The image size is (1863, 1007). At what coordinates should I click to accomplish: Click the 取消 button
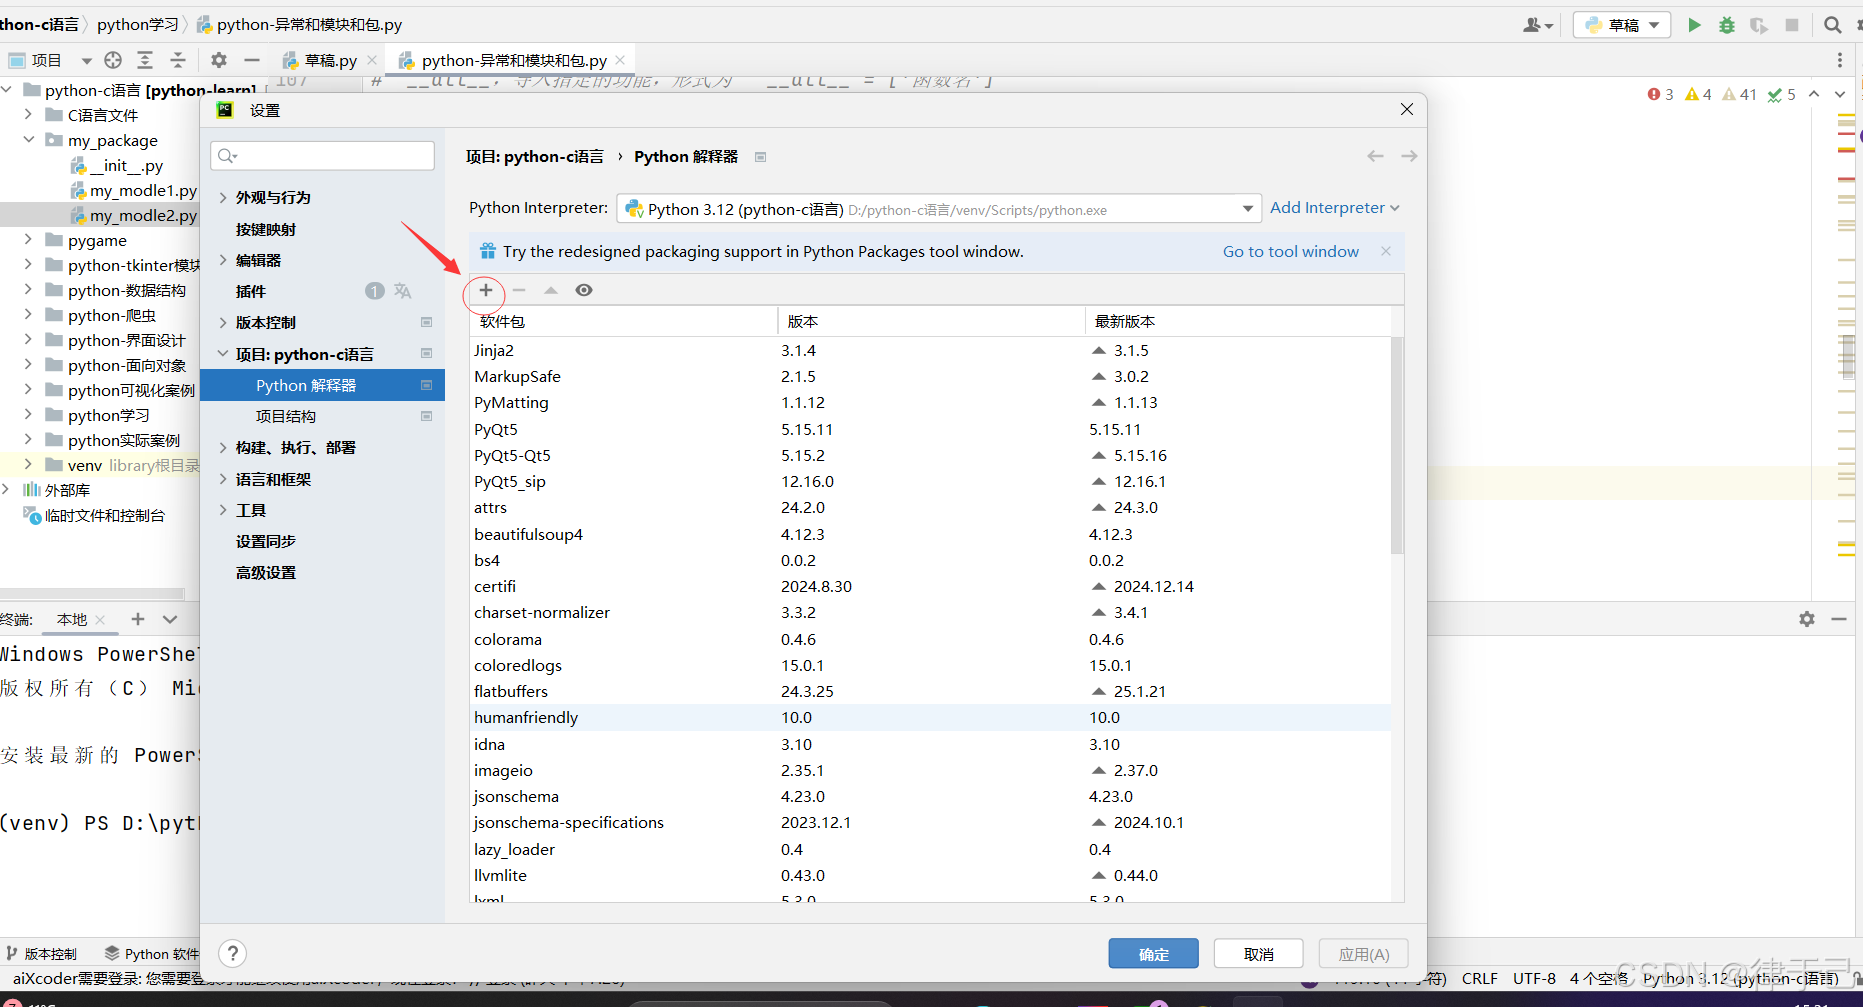tap(1259, 954)
